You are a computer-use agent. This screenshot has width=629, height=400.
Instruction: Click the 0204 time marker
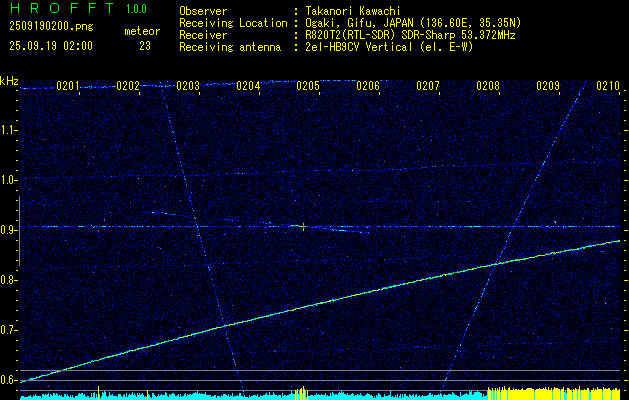coord(248,86)
